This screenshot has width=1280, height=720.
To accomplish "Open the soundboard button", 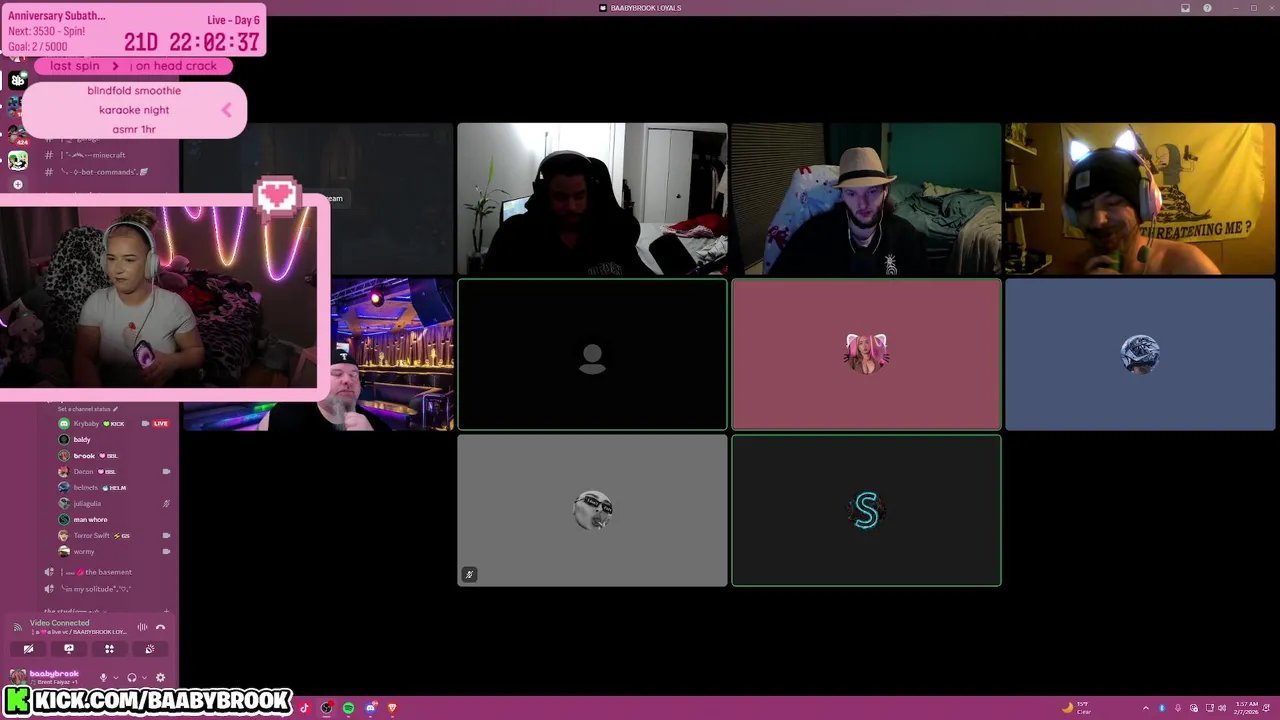I will 150,649.
